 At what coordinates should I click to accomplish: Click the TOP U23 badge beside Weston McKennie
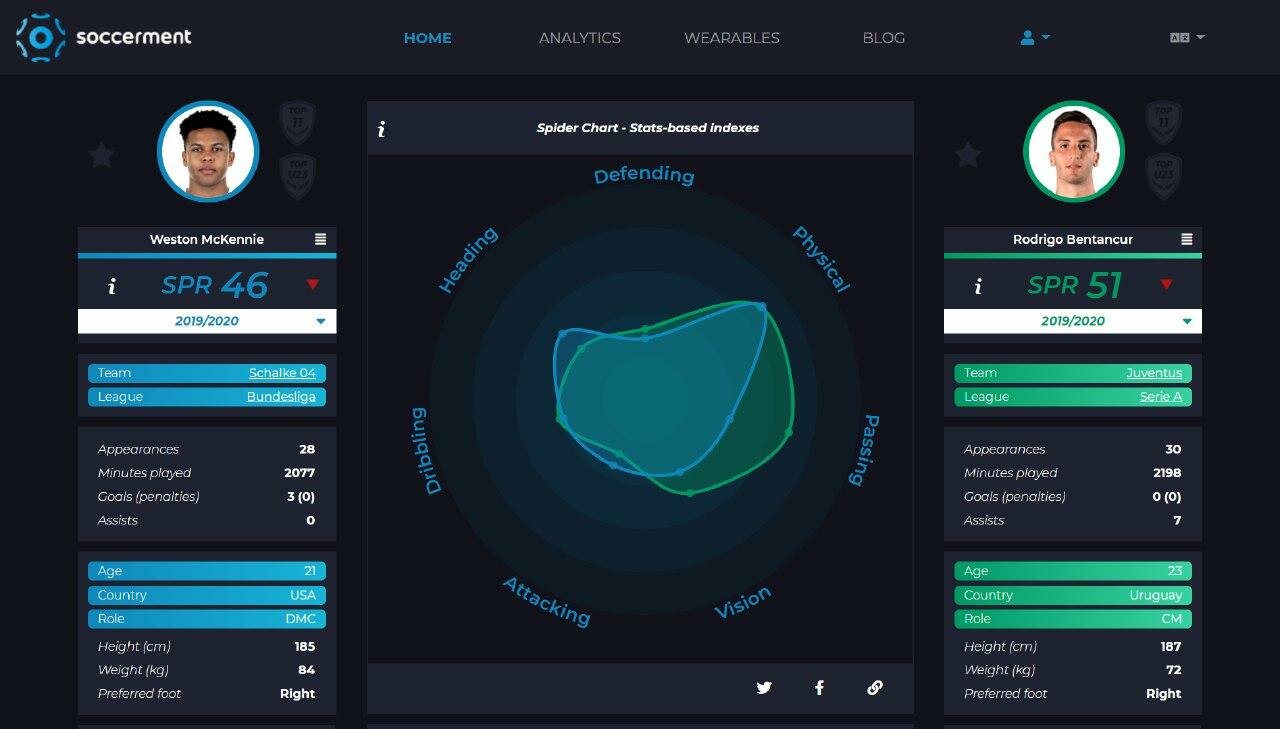point(297,176)
